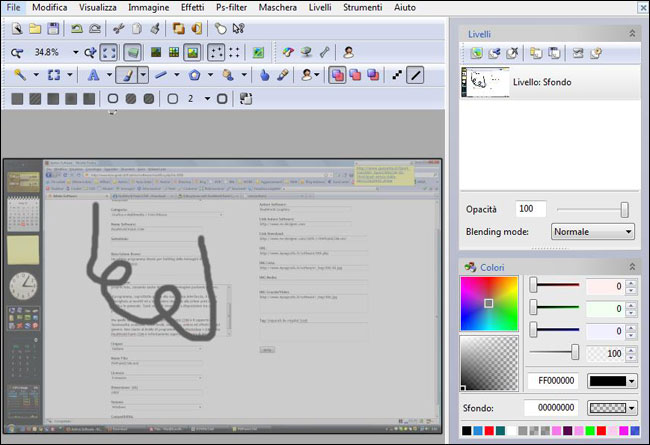Select the Text tool
The width and height of the screenshot is (650, 445).
tap(94, 75)
